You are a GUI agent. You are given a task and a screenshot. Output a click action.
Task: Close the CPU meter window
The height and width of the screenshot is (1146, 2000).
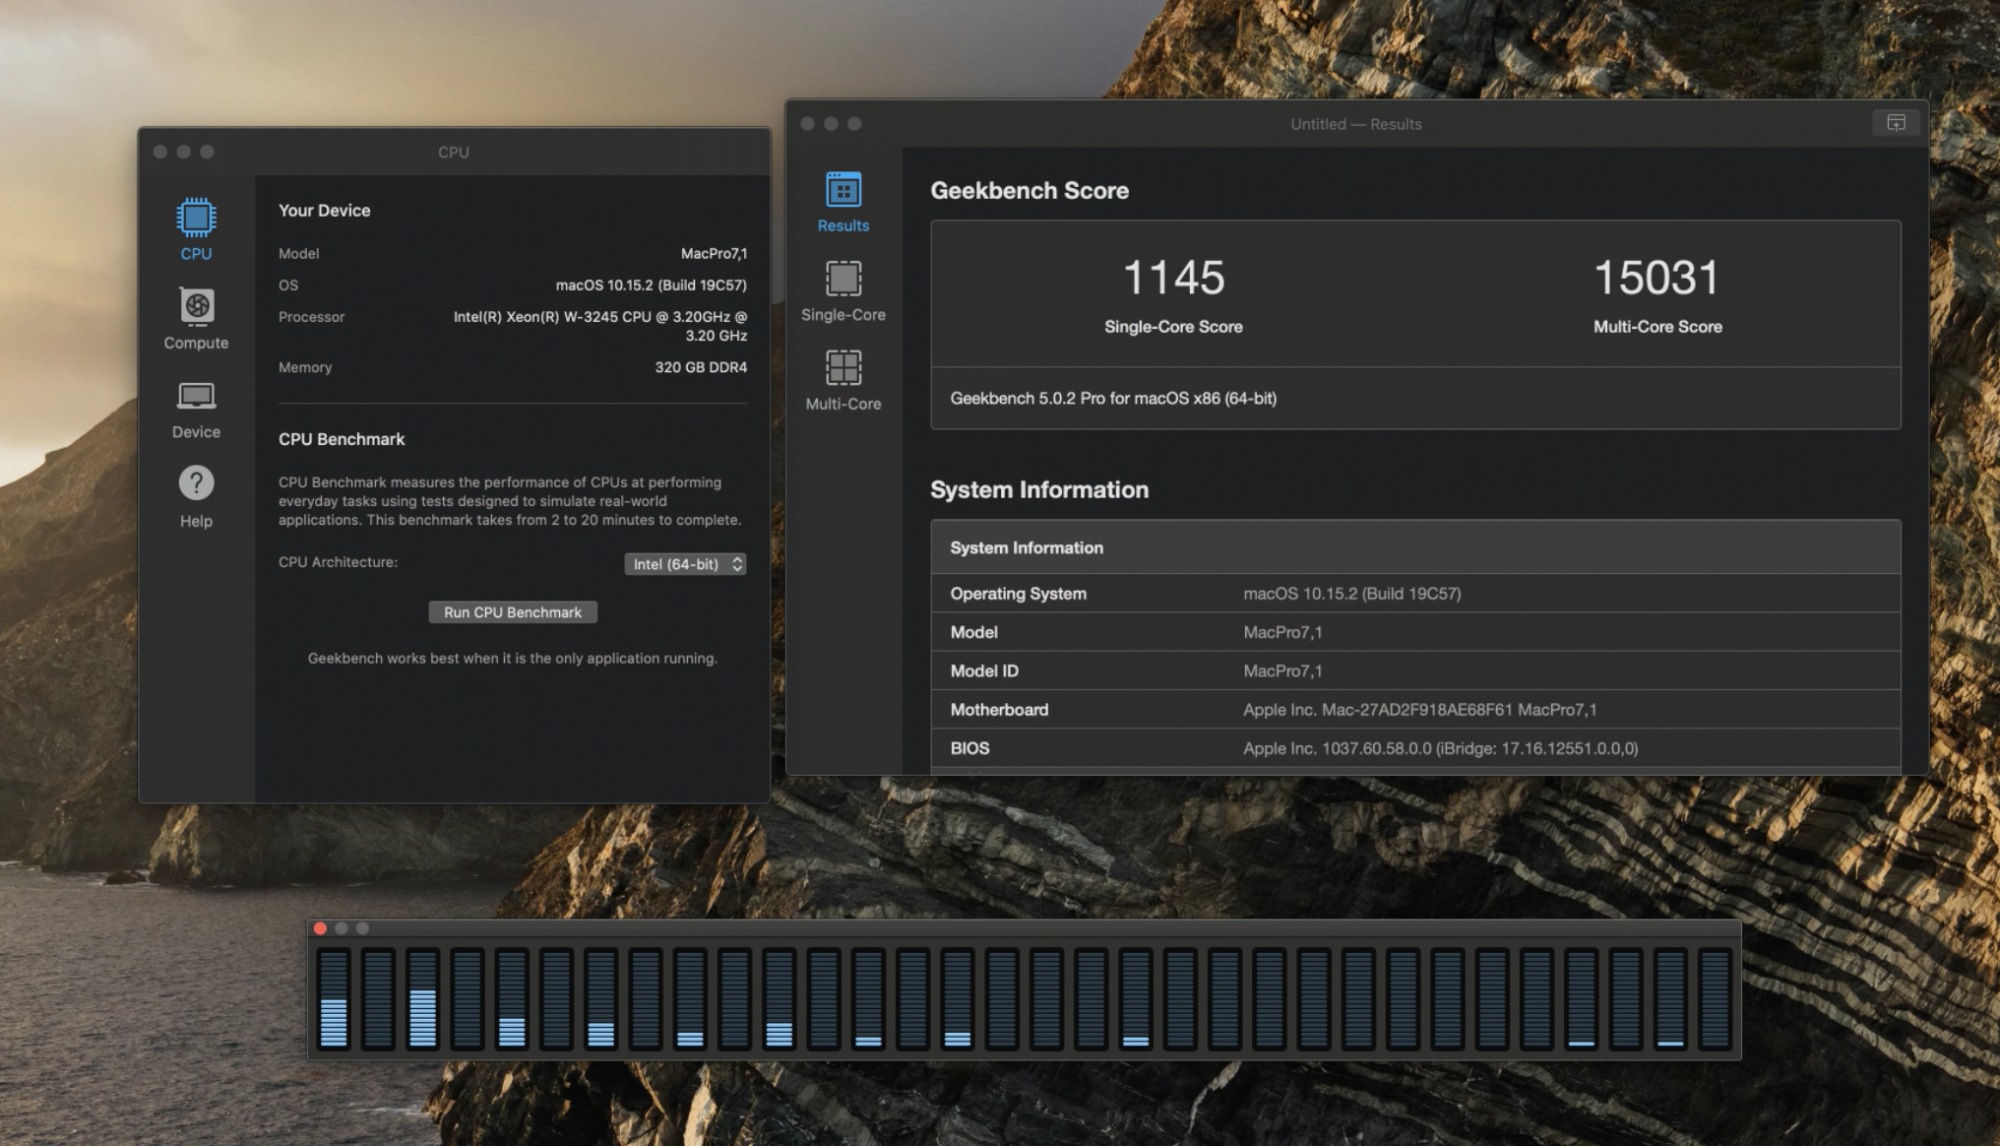[x=320, y=928]
